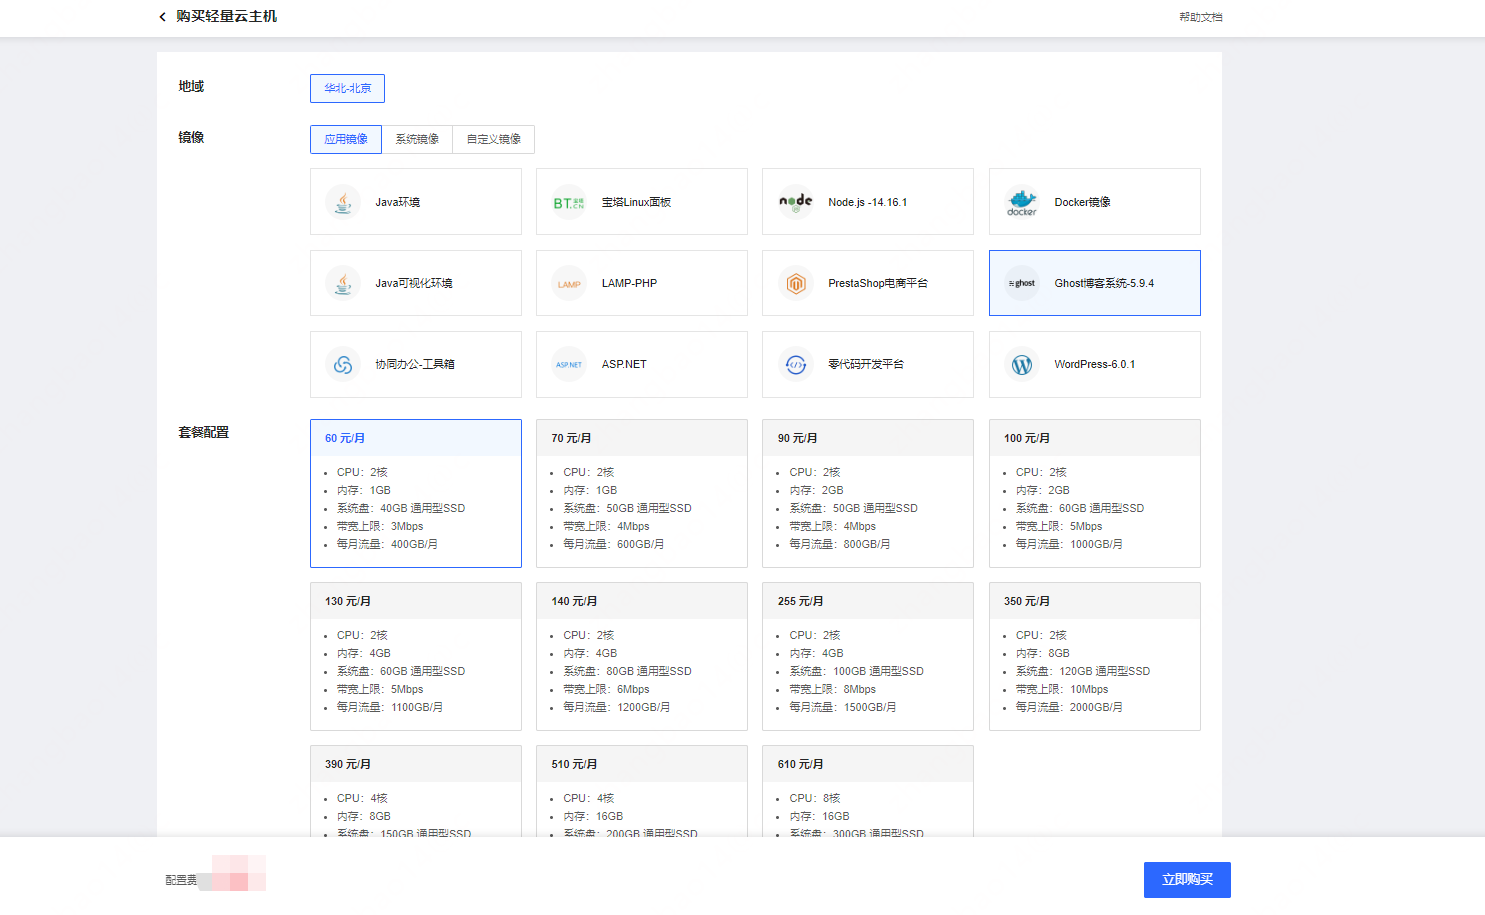The height and width of the screenshot is (915, 1485).
Task: Choose the 协同办公-工具箱 icon
Action: click(x=343, y=364)
